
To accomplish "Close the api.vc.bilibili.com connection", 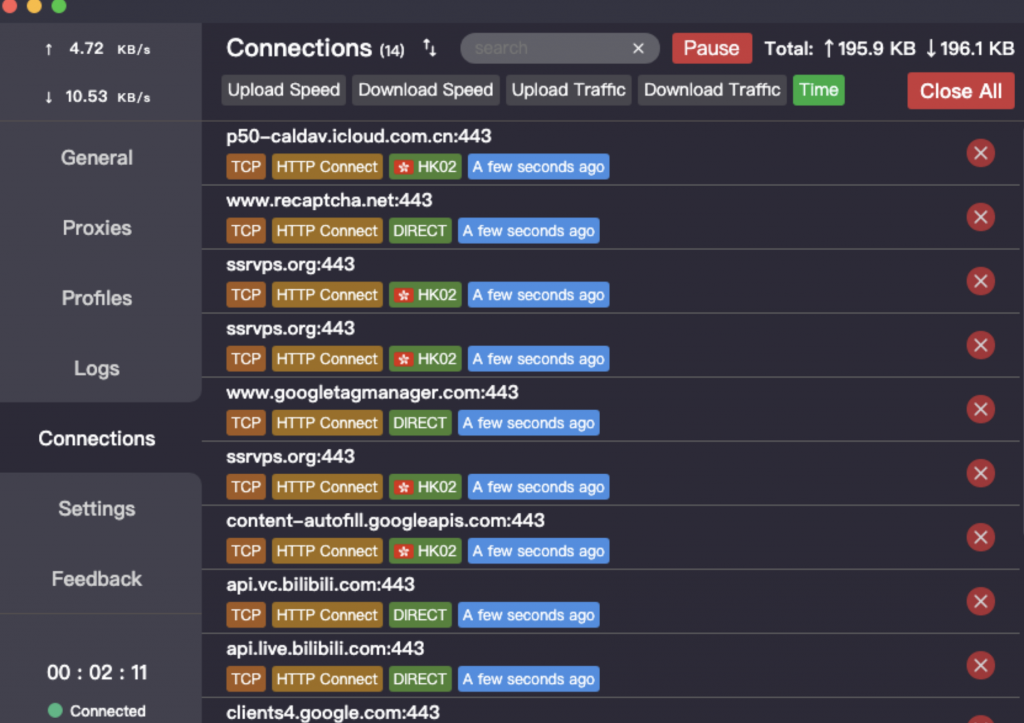I will click(980, 602).
